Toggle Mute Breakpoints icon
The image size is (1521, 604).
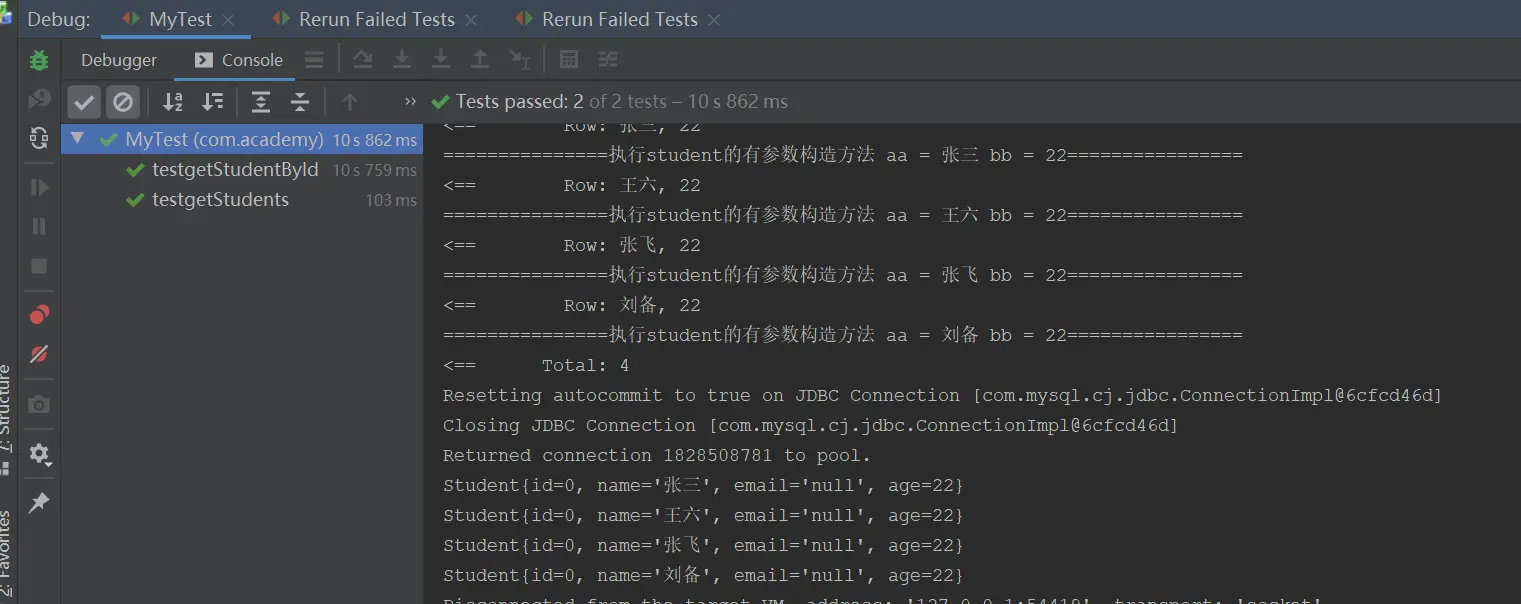coord(39,354)
